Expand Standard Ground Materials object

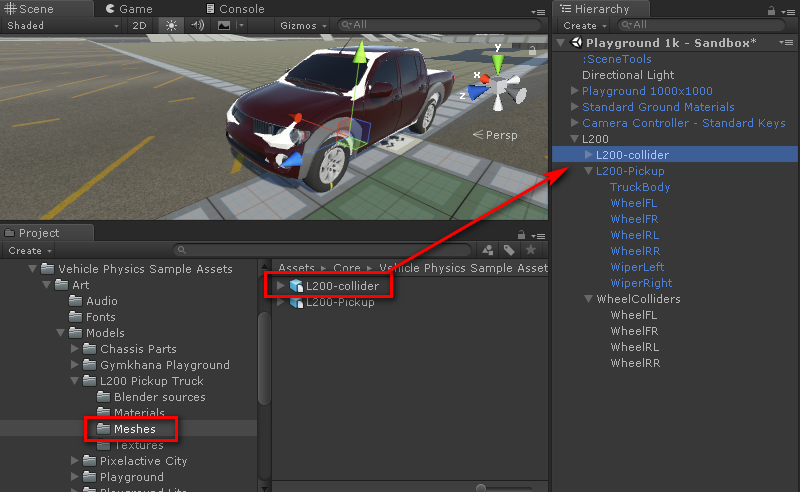[574, 107]
